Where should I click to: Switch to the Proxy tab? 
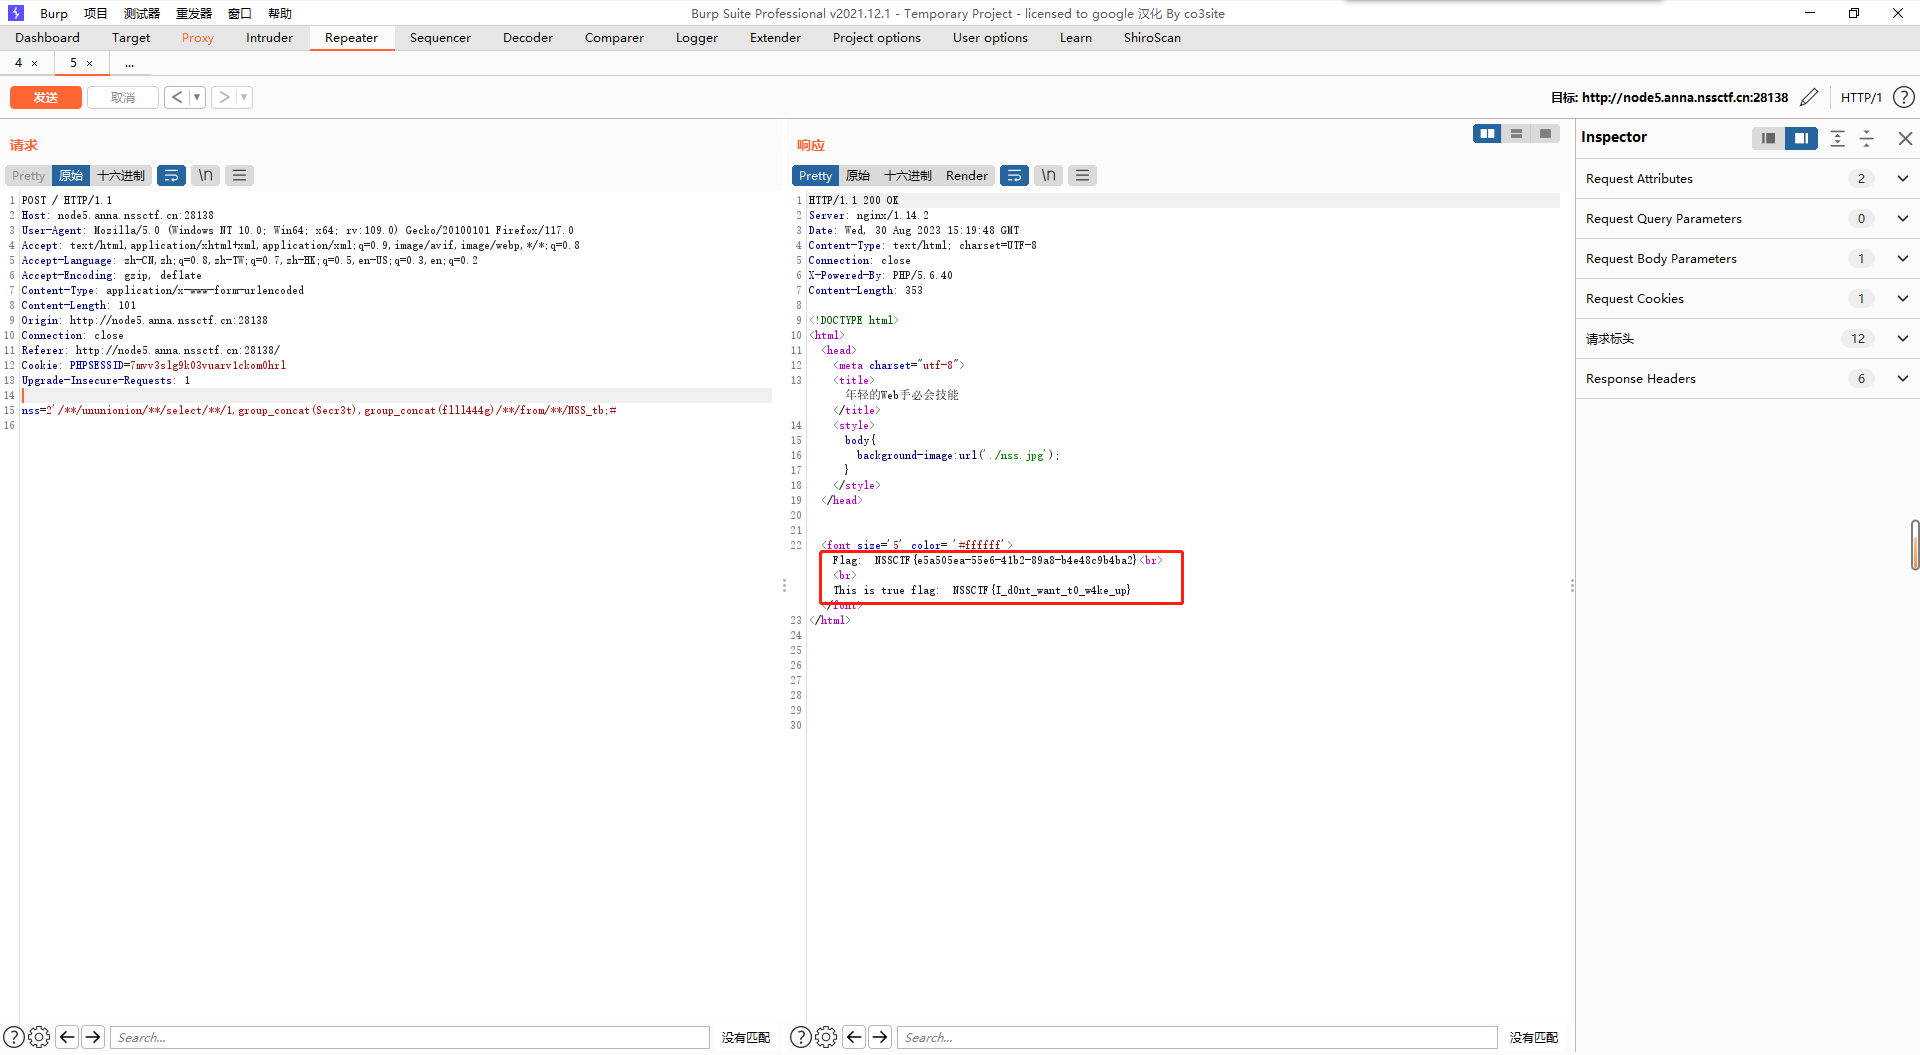[x=198, y=38]
